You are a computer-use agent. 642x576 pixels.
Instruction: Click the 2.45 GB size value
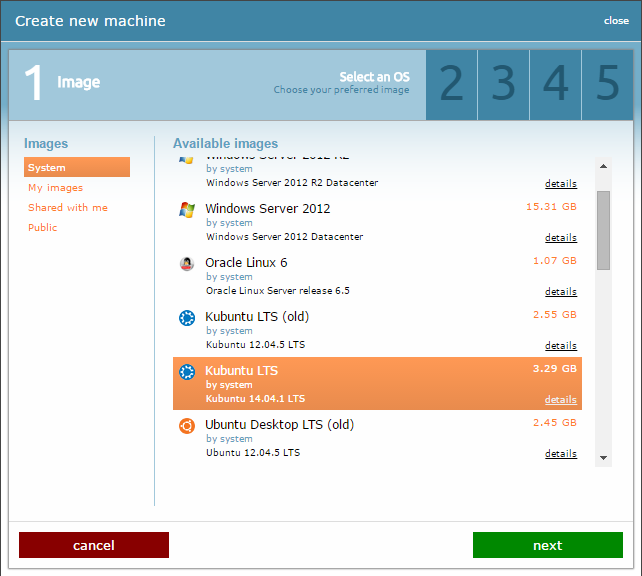pos(555,423)
